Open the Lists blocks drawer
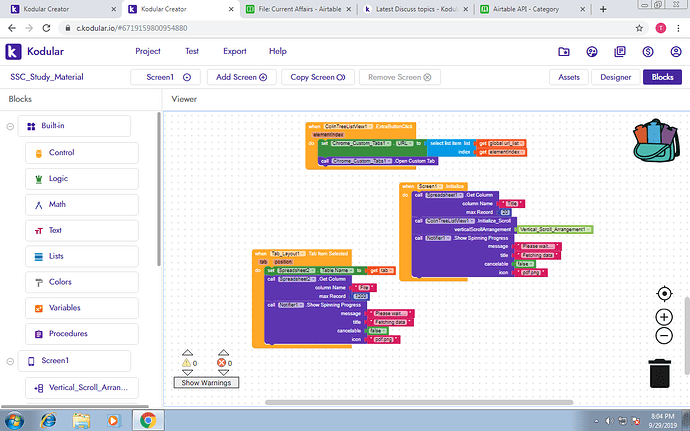690x431 pixels. pyautogui.click(x=82, y=256)
